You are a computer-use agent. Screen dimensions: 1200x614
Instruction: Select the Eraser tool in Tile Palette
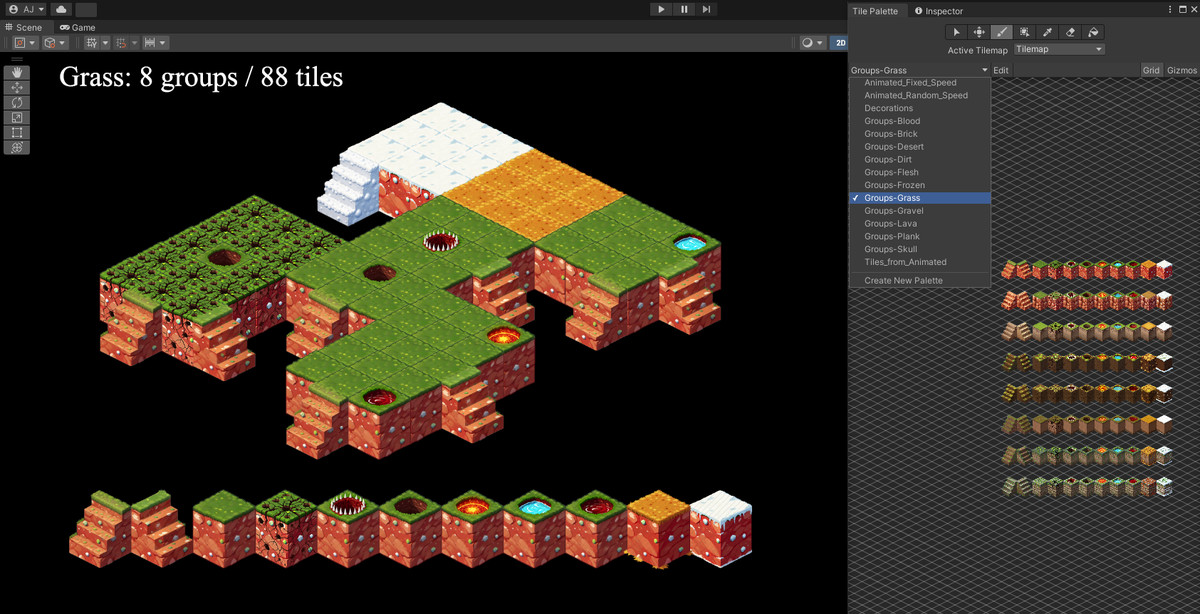click(x=1068, y=32)
